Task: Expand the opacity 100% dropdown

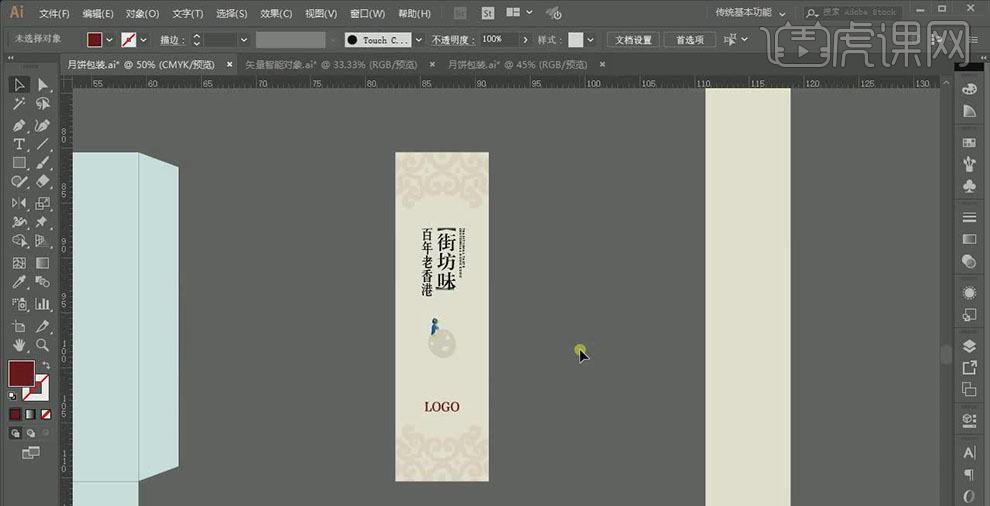Action: click(523, 40)
